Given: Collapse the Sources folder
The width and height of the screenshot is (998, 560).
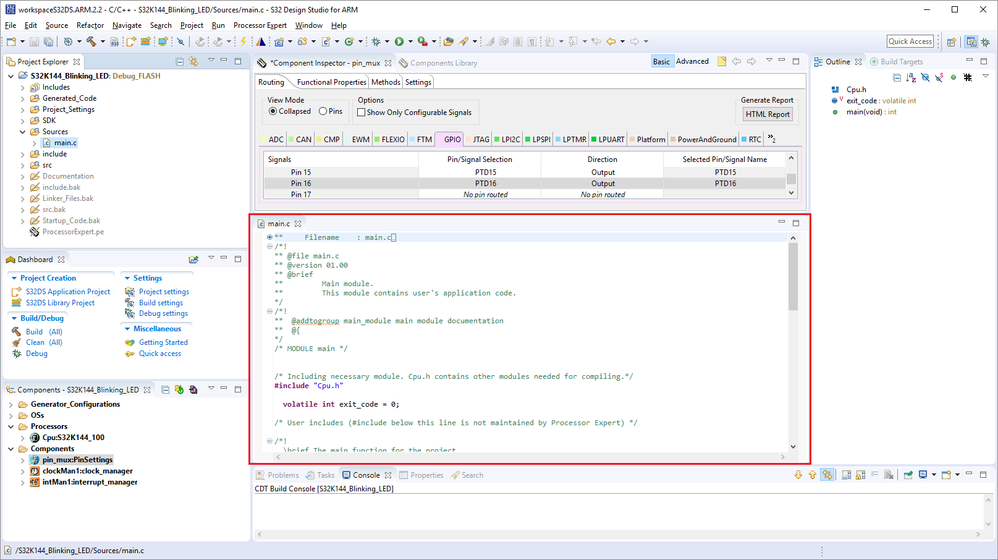Looking at the screenshot, I should (x=23, y=132).
